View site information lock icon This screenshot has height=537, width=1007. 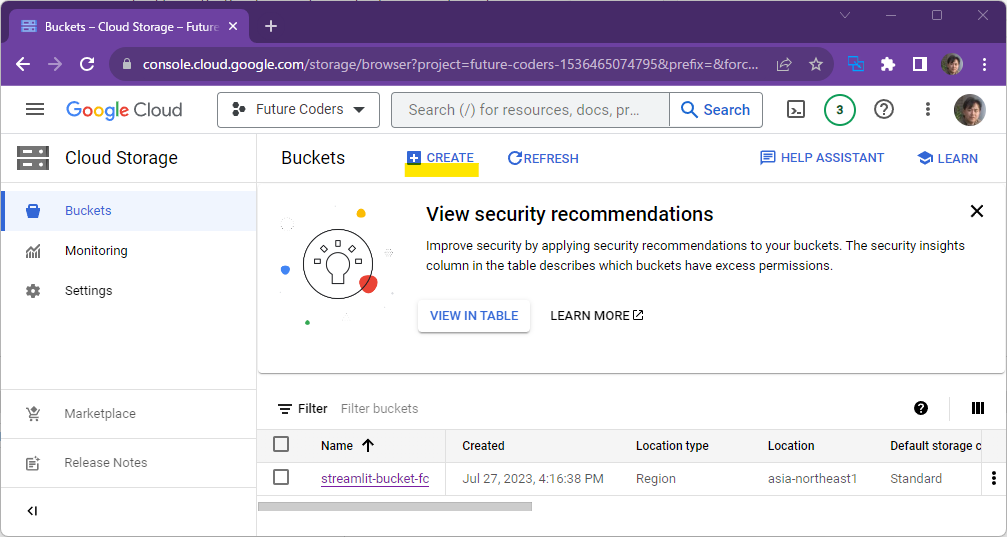127,64
